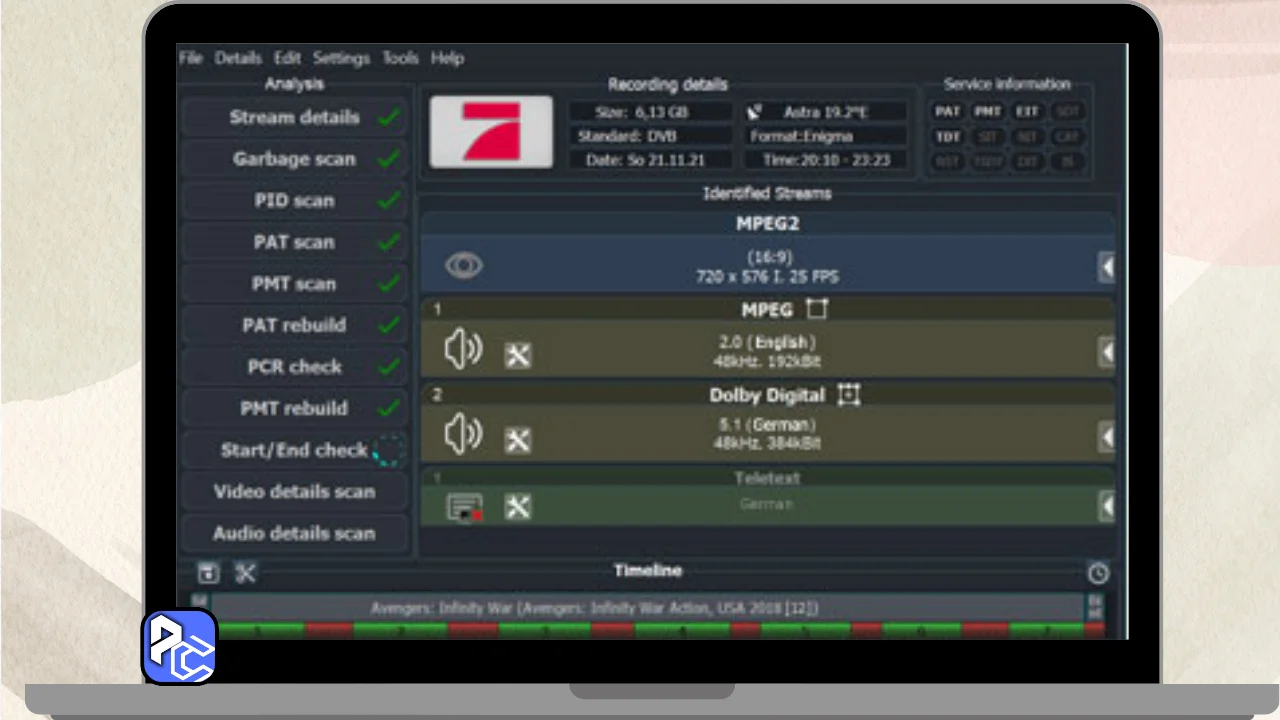Click the channel layout icon beside MPEG
Screen dimensions: 1280x720
(x=817, y=309)
